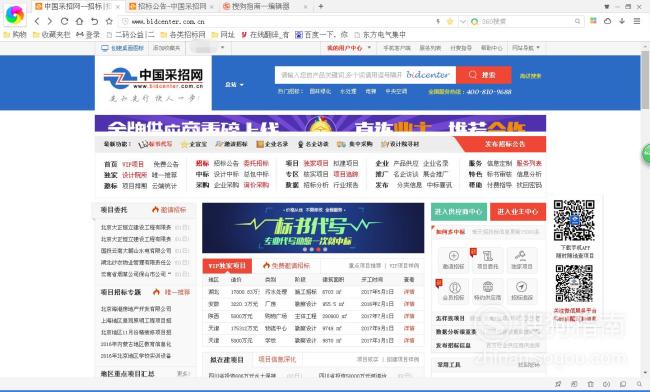The width and height of the screenshot is (650, 392).
Task: Click the 项目委托 document icon tile
Action: tap(488, 260)
